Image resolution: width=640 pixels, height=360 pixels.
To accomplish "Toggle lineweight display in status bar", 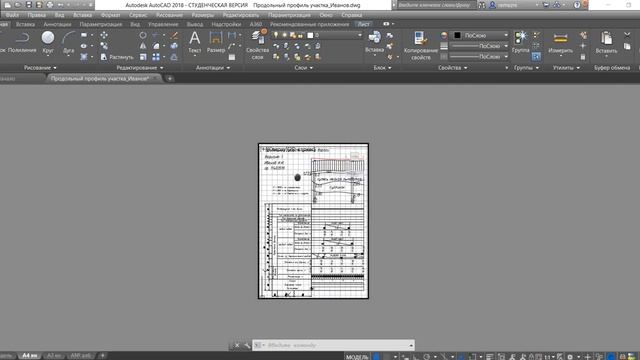I will point(489,357).
